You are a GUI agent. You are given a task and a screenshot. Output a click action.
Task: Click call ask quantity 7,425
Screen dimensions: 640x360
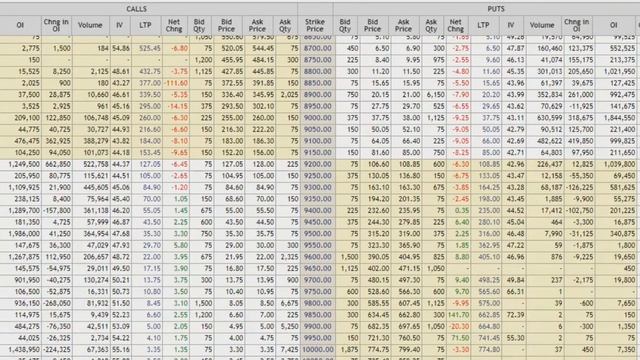pos(289,350)
